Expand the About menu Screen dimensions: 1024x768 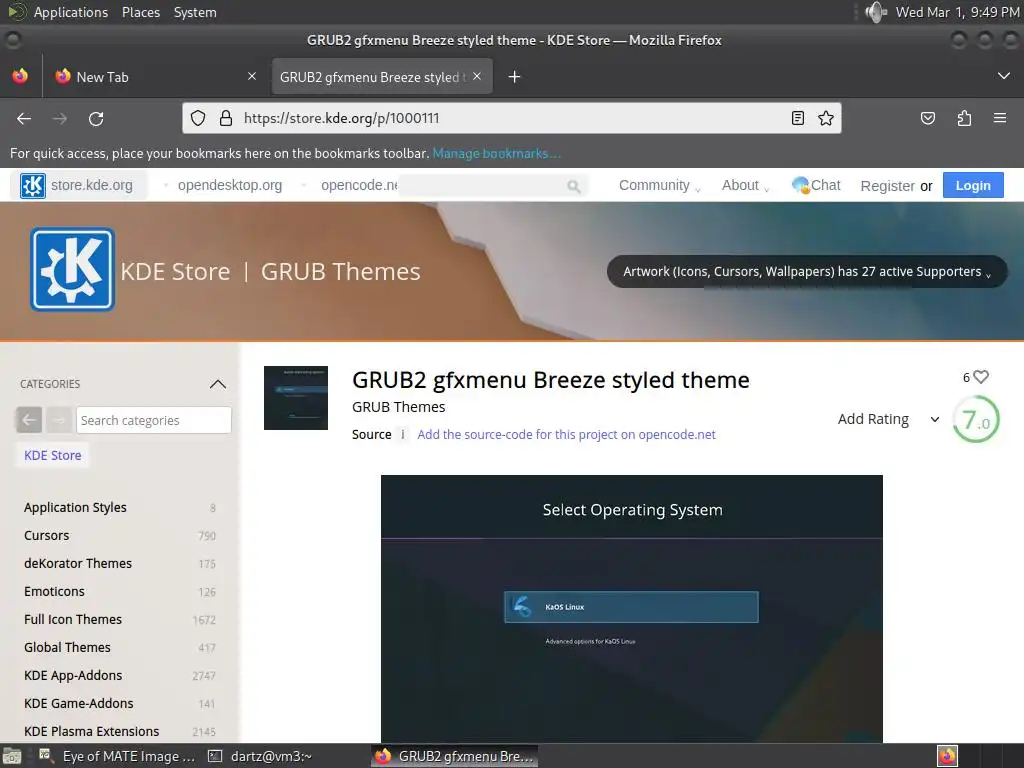pos(745,185)
